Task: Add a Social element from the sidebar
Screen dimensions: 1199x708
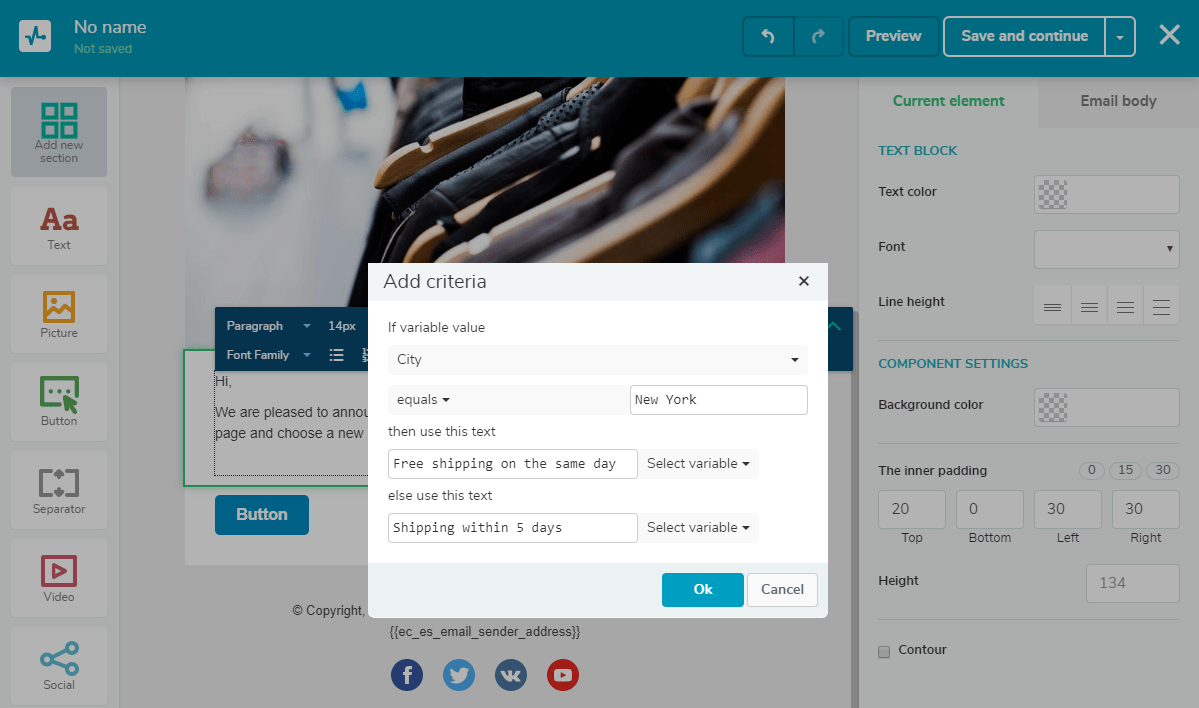Action: tap(58, 665)
